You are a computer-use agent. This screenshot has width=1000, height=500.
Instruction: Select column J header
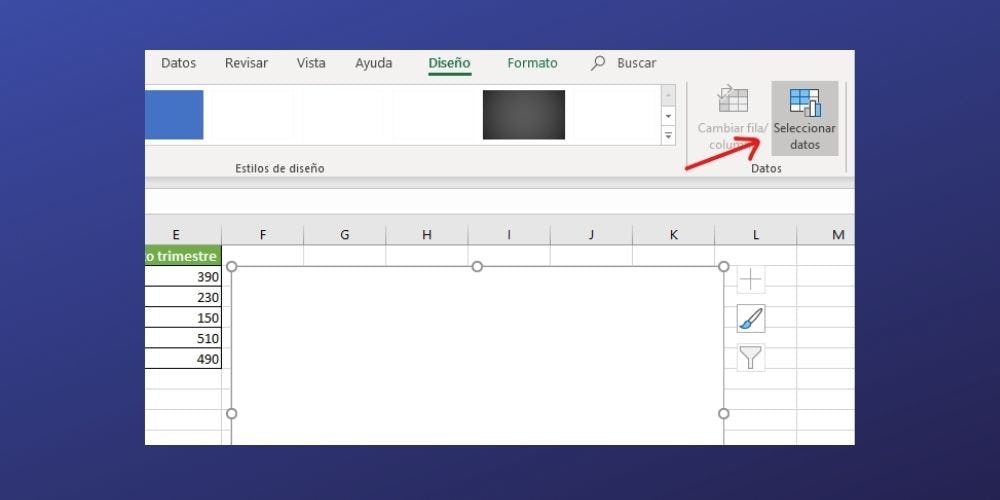tap(591, 235)
